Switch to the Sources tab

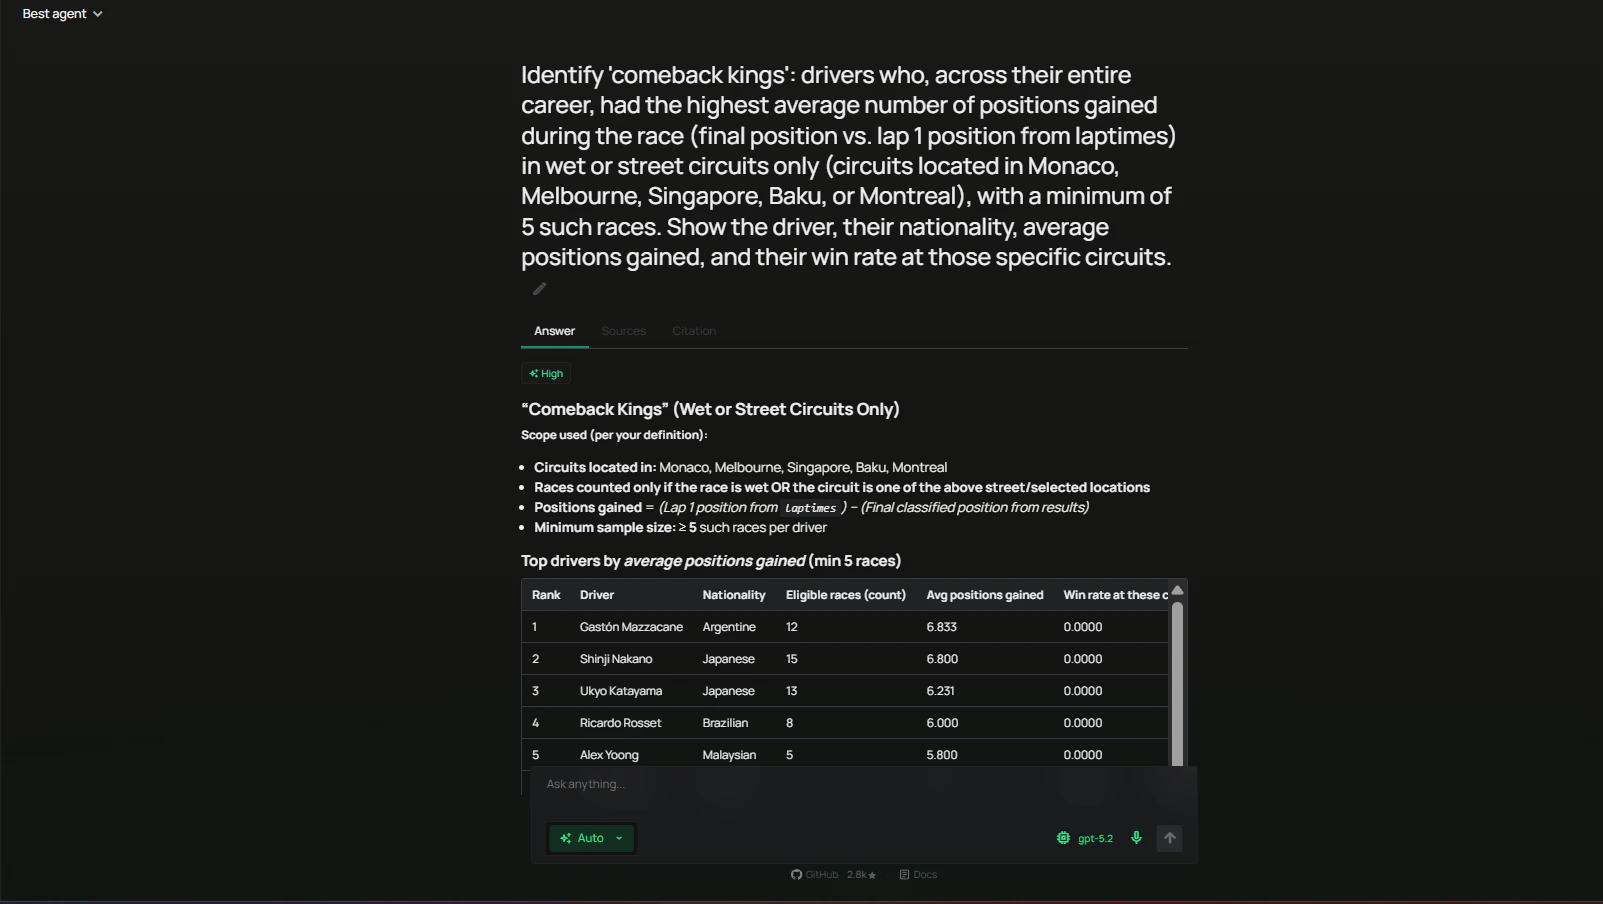point(623,331)
